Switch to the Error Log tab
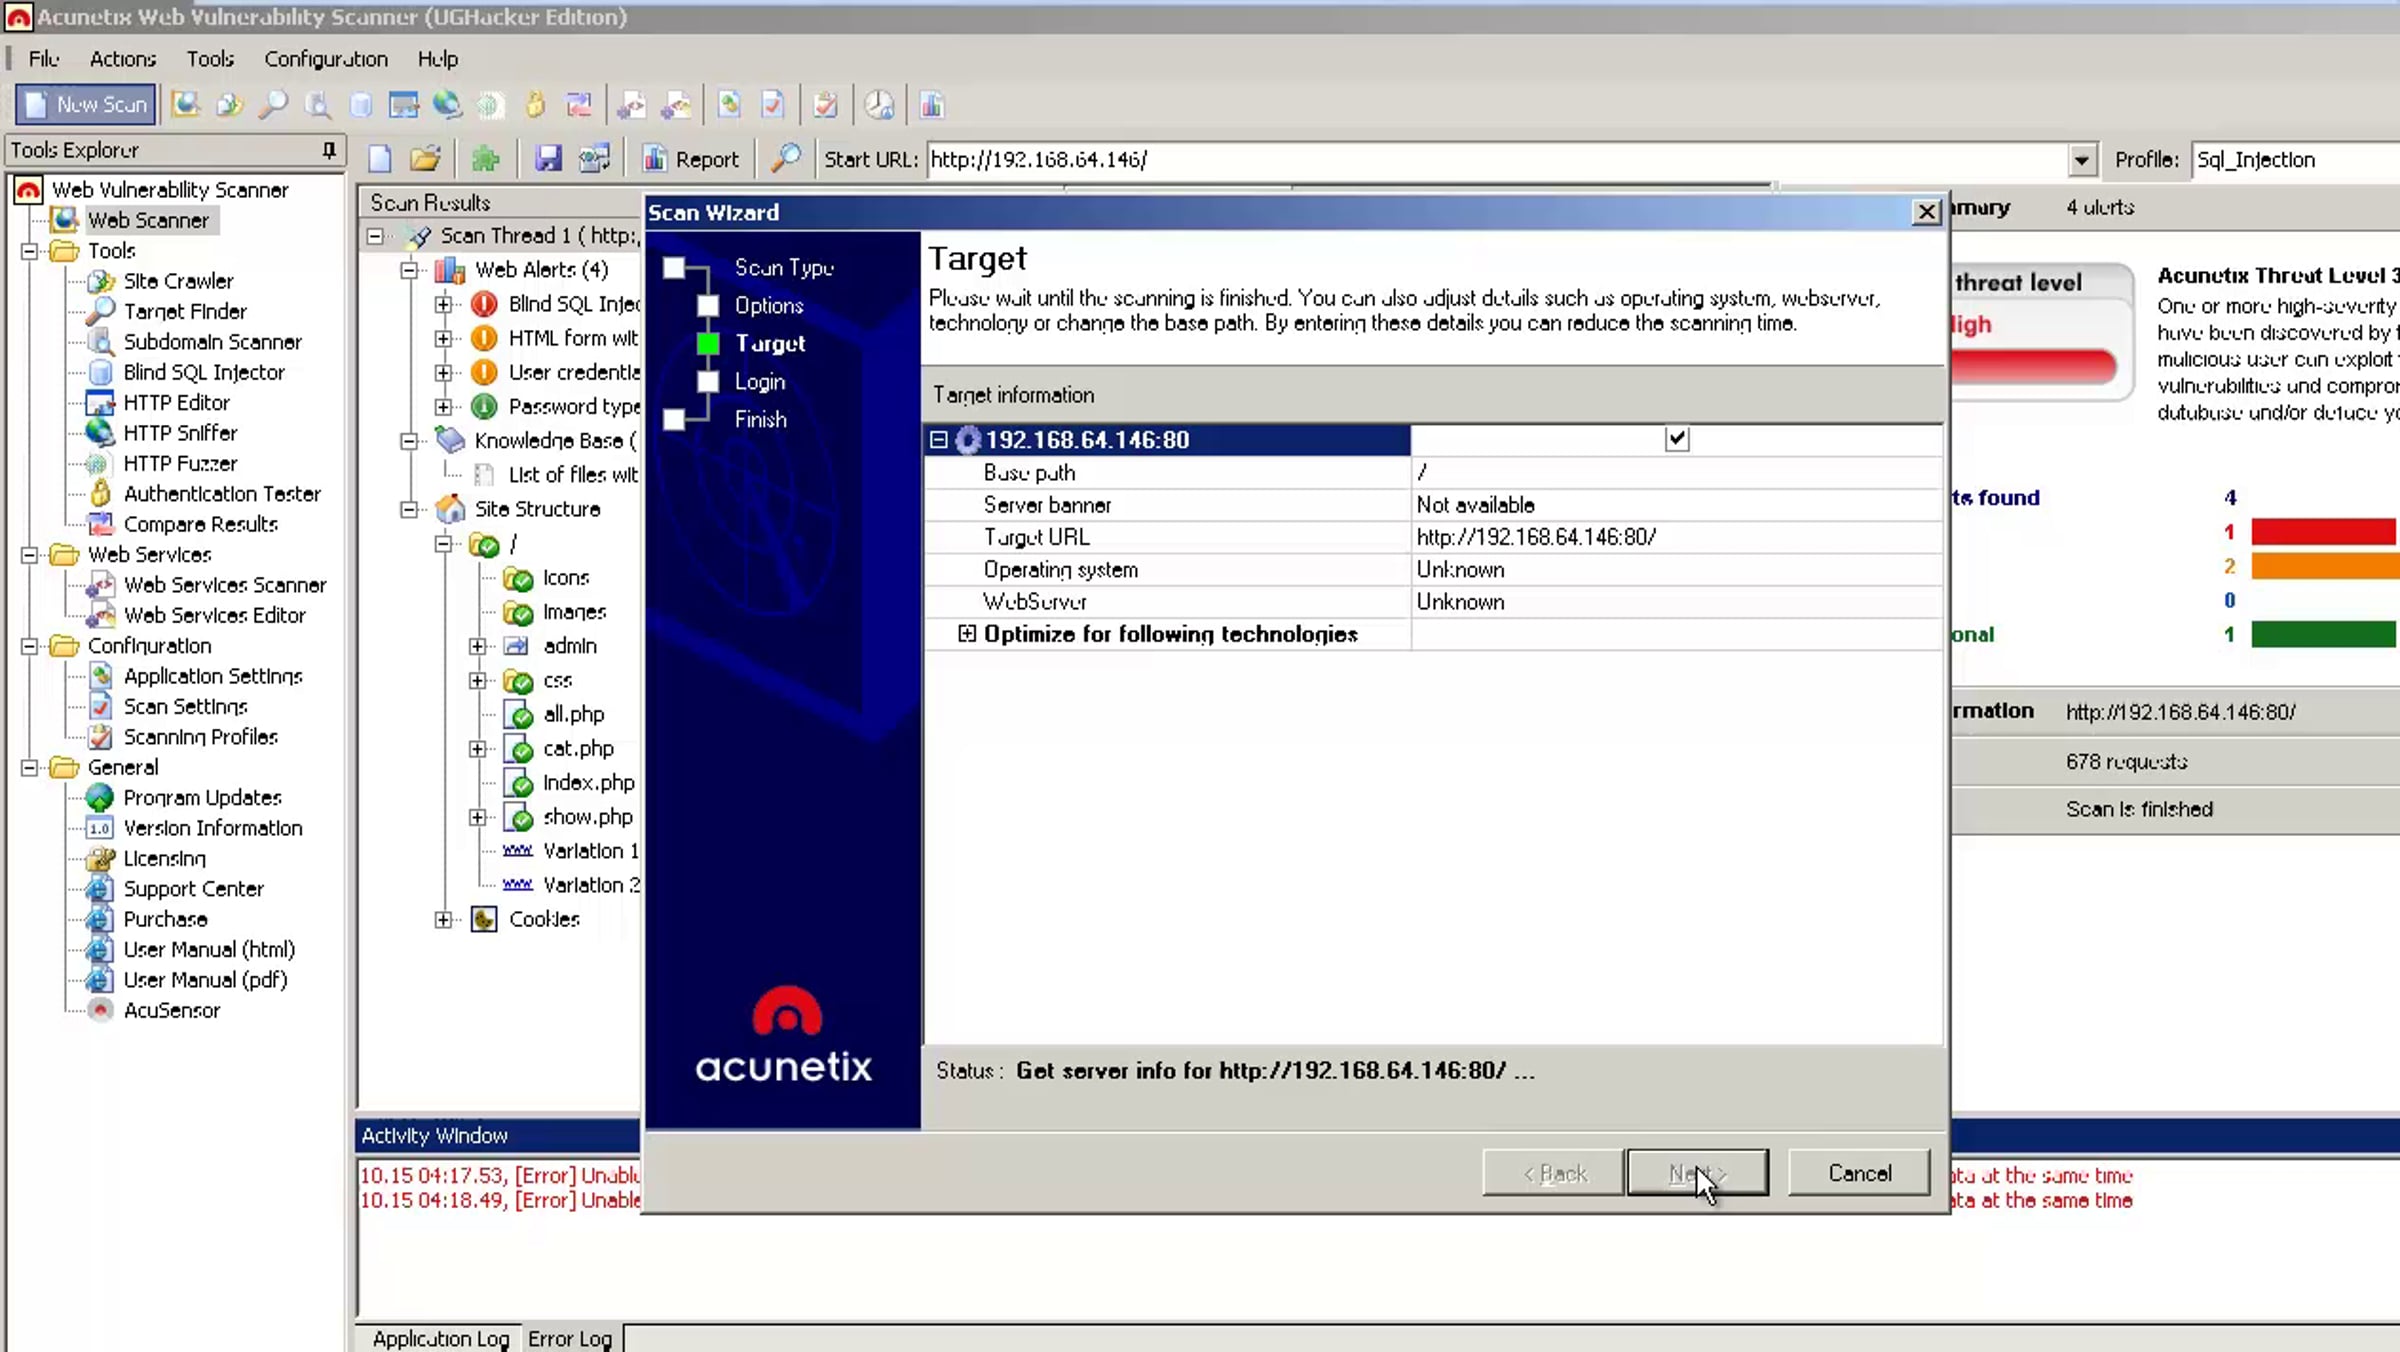This screenshot has width=2400, height=1352. 570,1338
